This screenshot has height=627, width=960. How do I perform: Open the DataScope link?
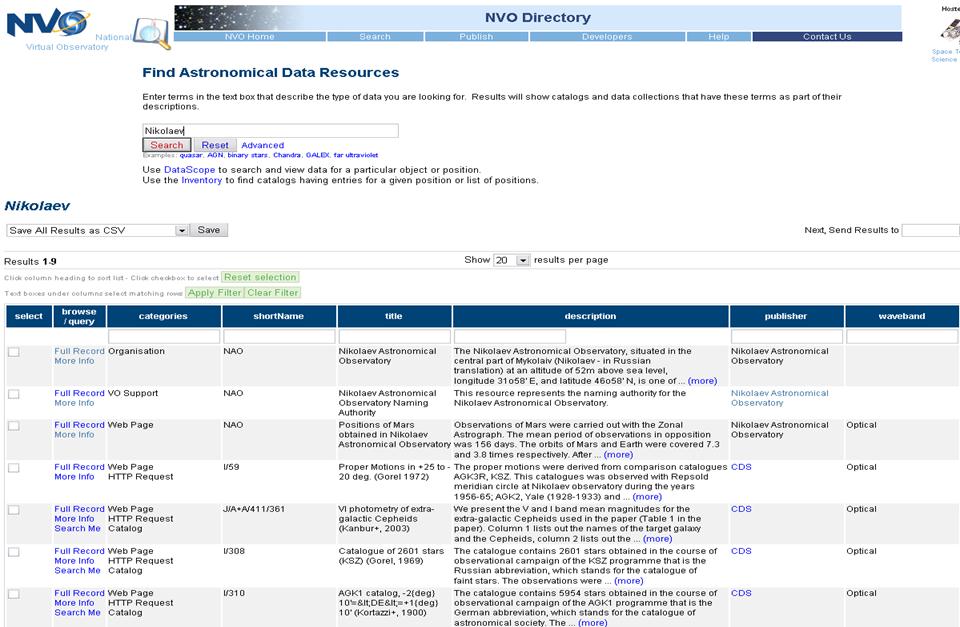(x=189, y=170)
